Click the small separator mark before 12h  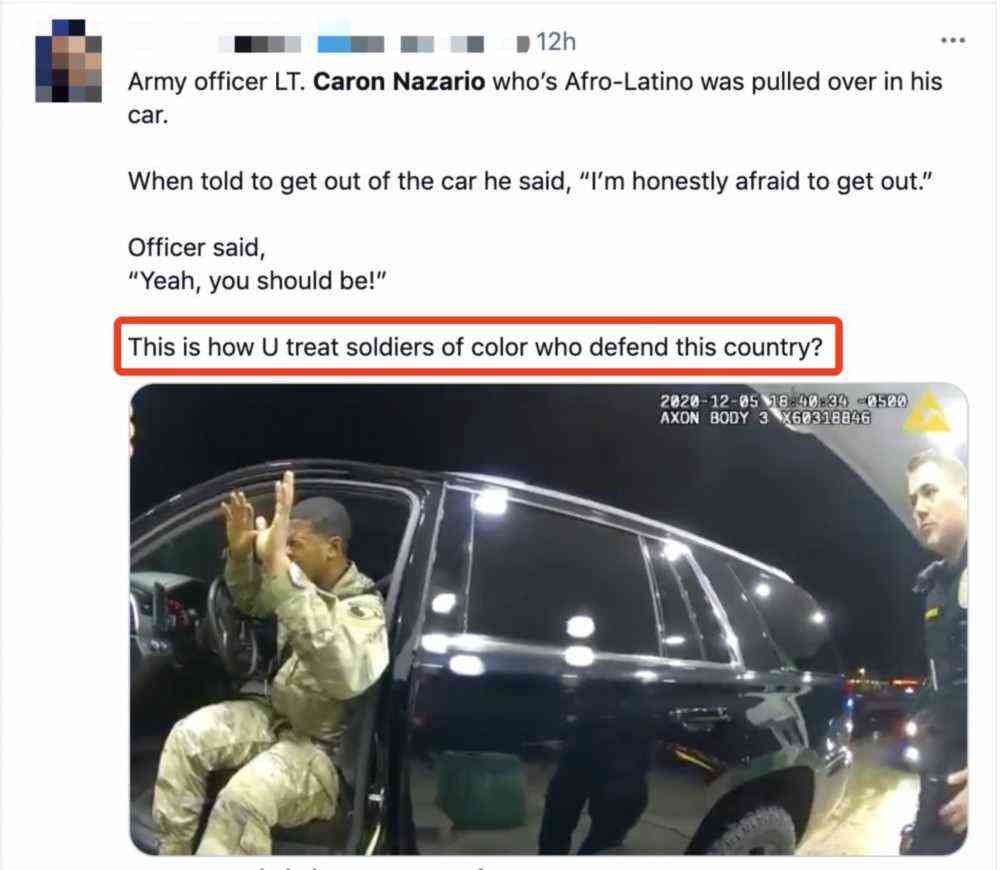pyautogui.click(x=523, y=44)
